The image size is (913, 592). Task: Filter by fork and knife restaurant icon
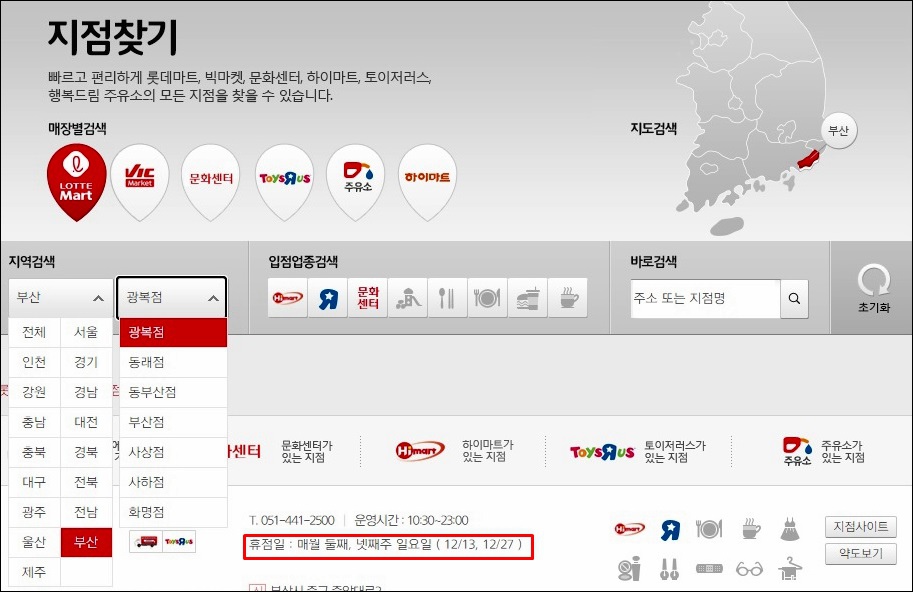coord(447,298)
